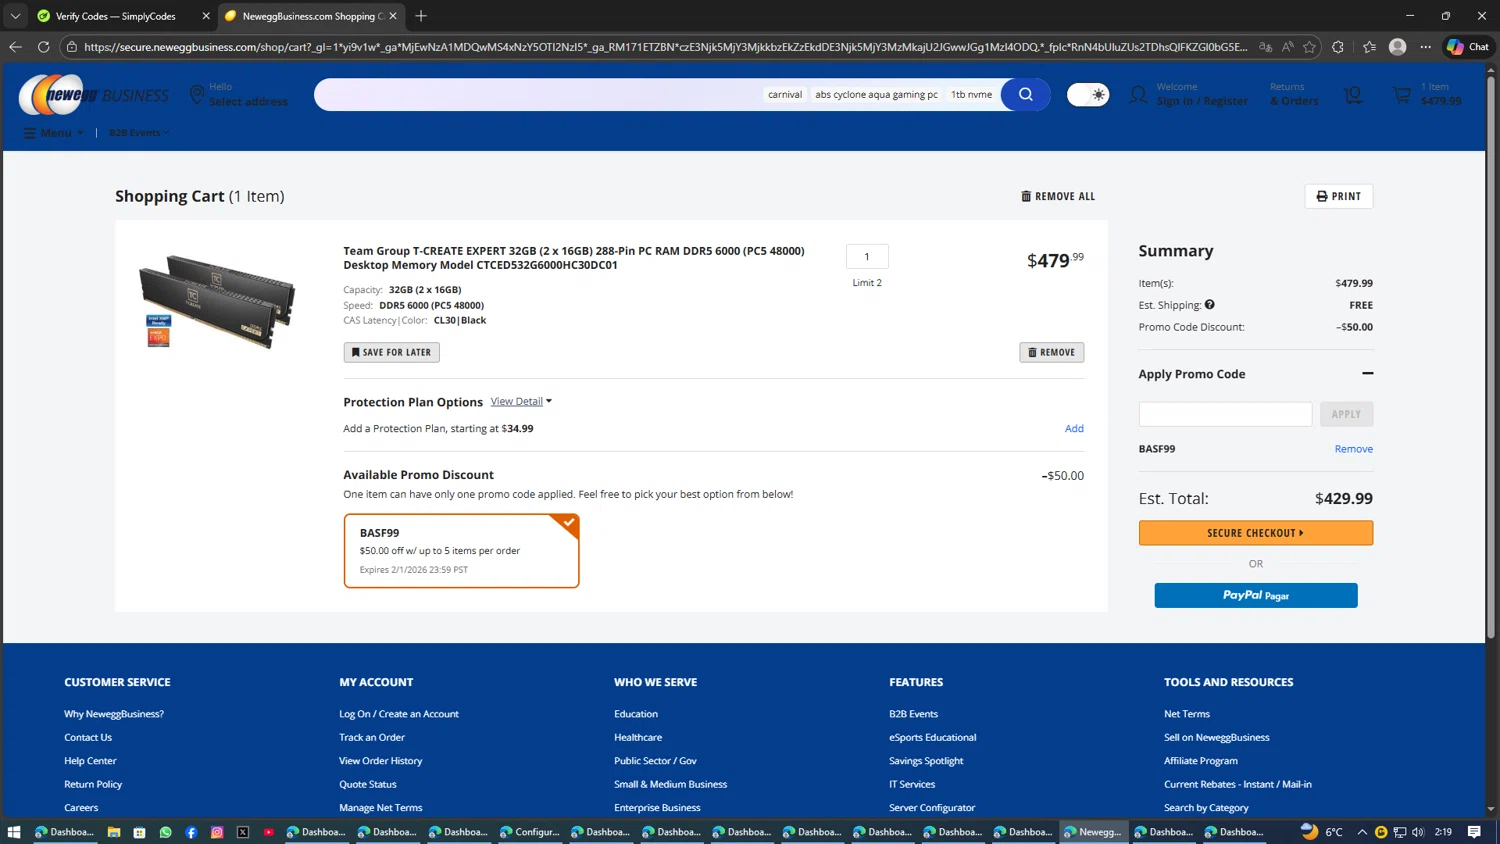Open Instagram taskbar icon
Viewport: 1500px width, 844px height.
coord(217,832)
